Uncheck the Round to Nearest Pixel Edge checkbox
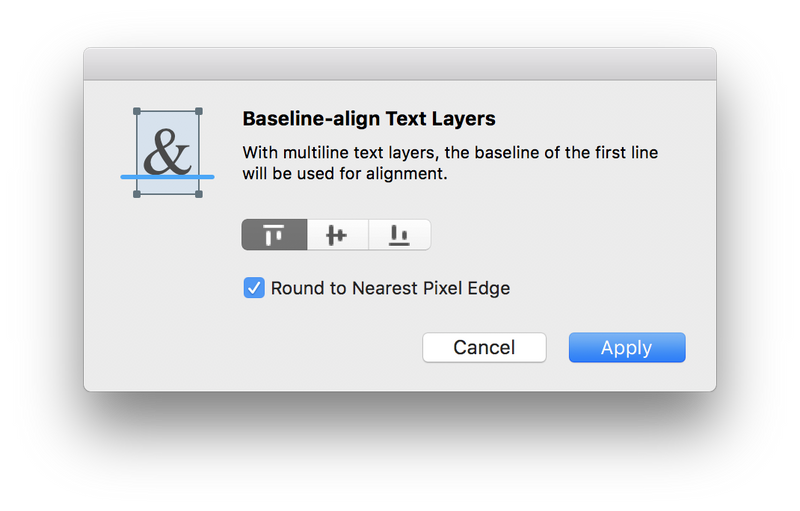This screenshot has height=511, width=800. pyautogui.click(x=254, y=288)
